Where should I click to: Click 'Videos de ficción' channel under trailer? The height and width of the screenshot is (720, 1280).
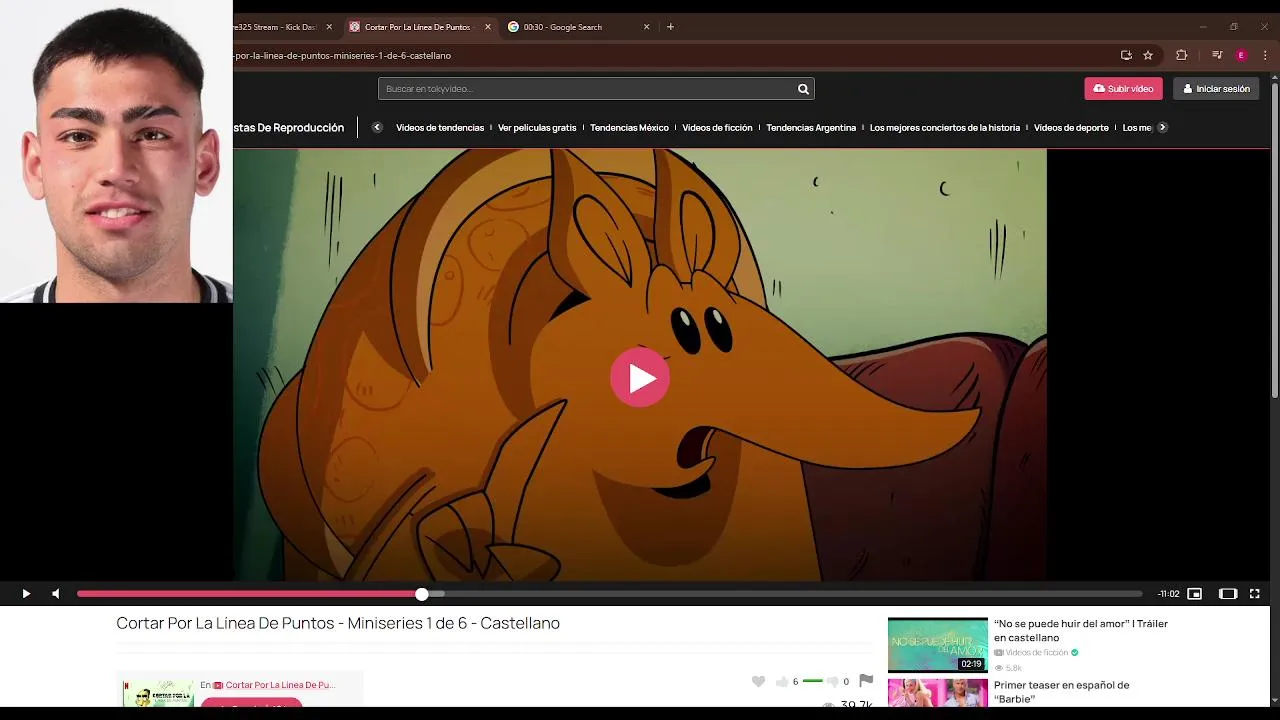pyautogui.click(x=1037, y=653)
